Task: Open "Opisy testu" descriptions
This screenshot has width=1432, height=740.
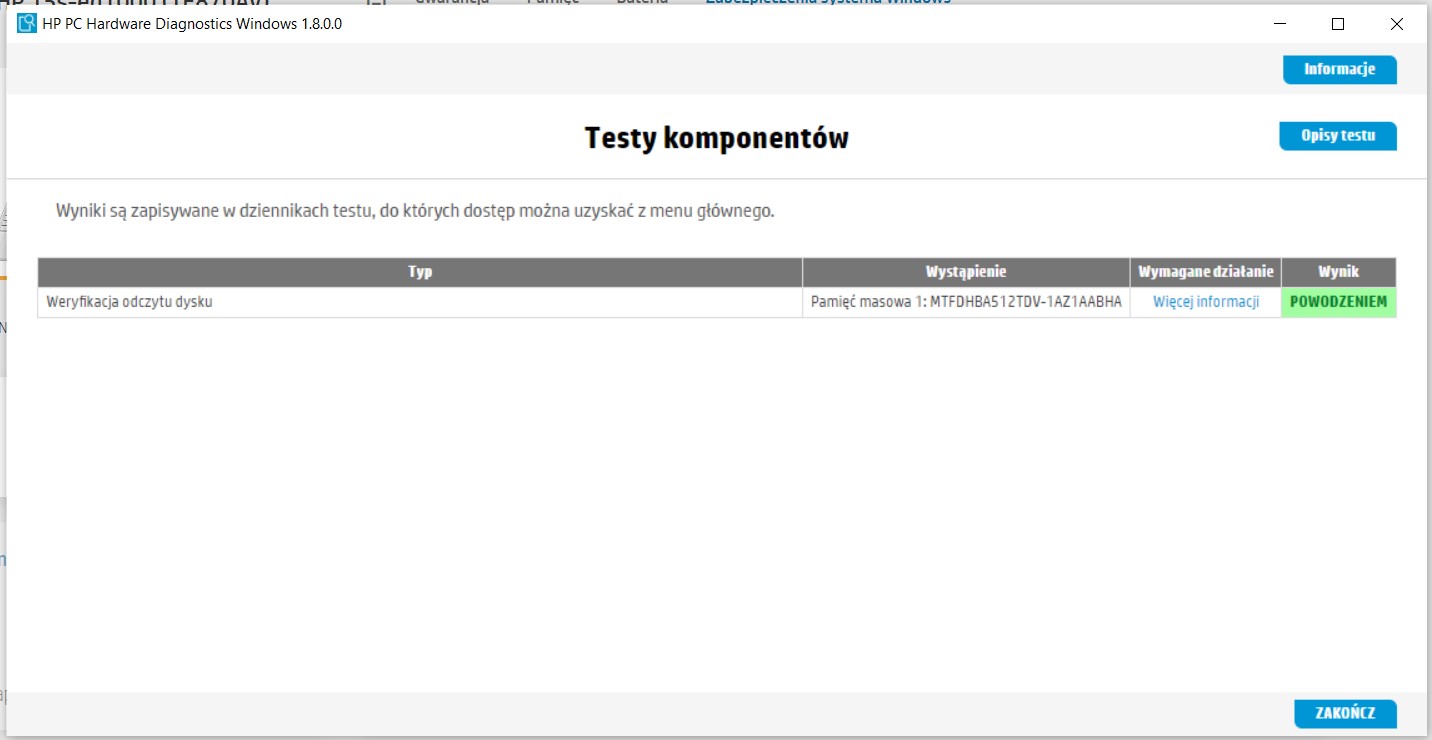Action: click(1337, 136)
